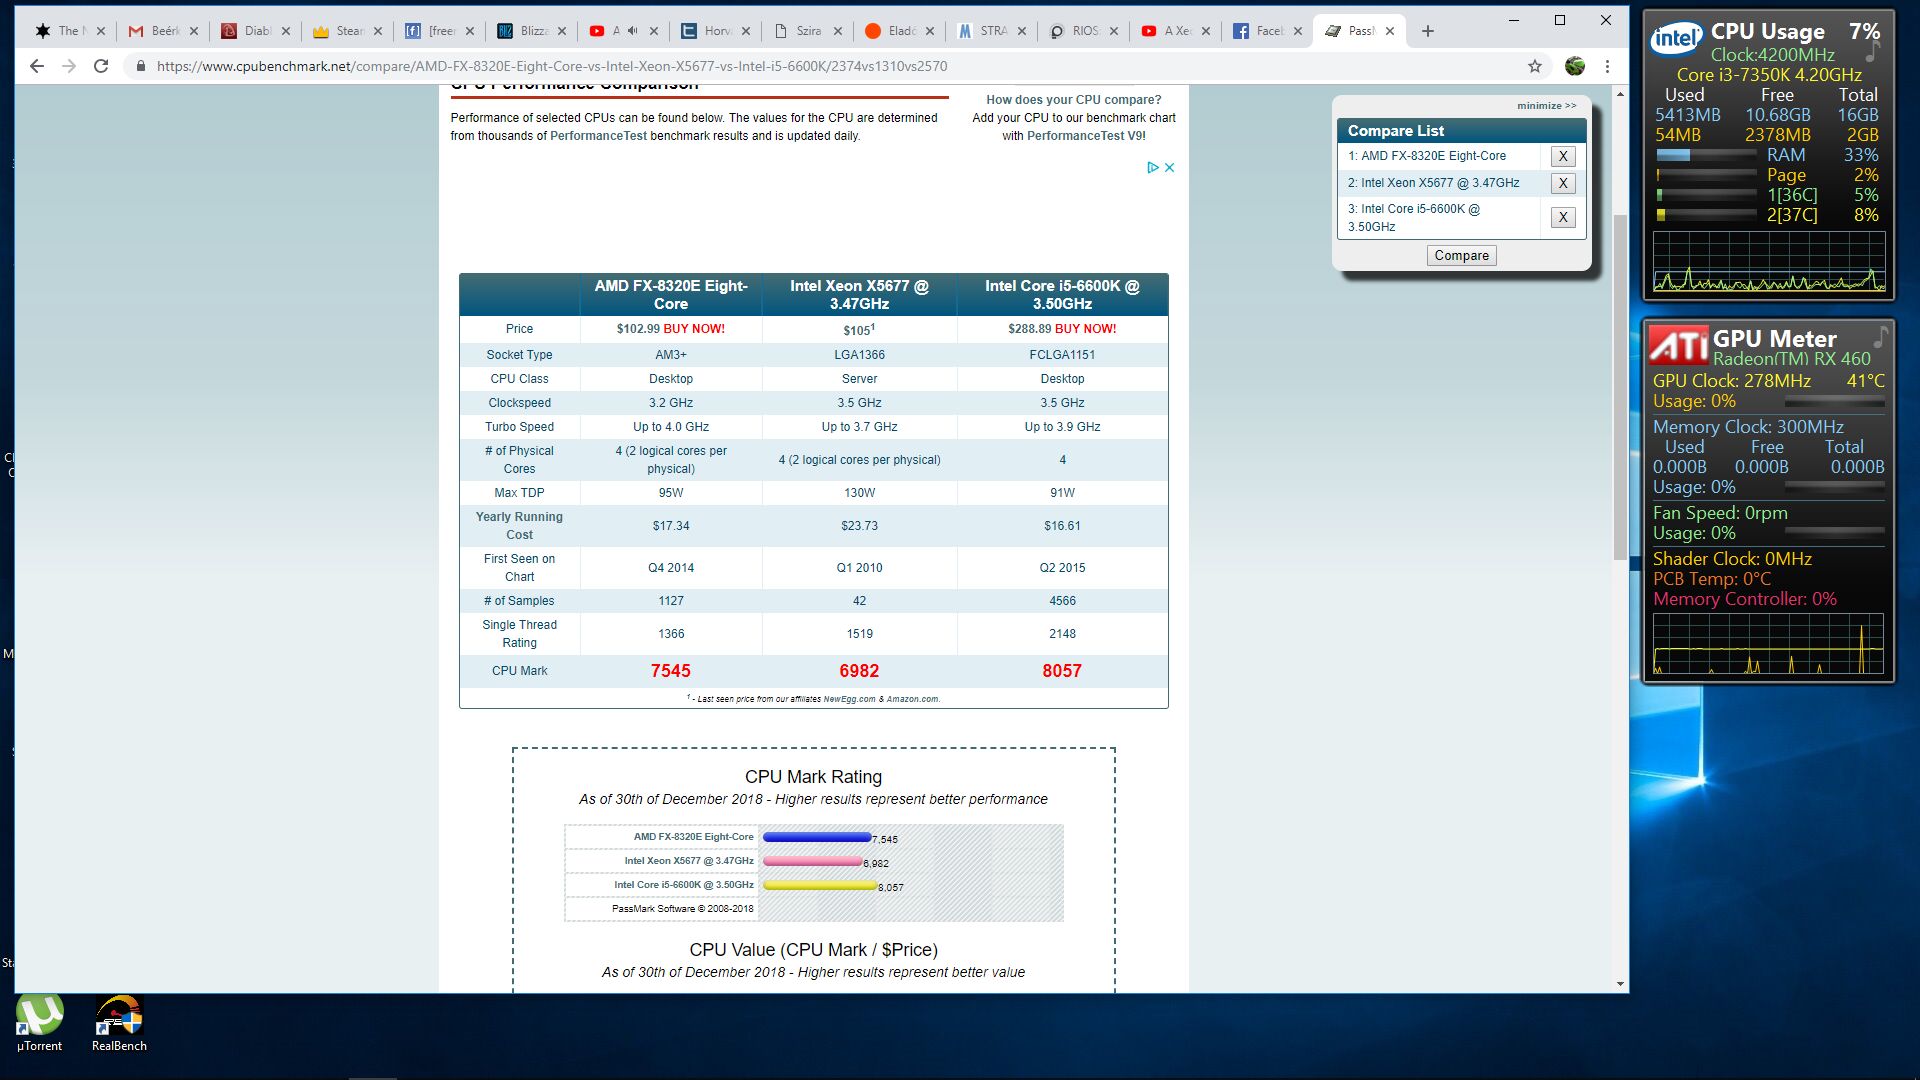Click the browser forward arrow
The height and width of the screenshot is (1080, 1920).
coord(69,66)
